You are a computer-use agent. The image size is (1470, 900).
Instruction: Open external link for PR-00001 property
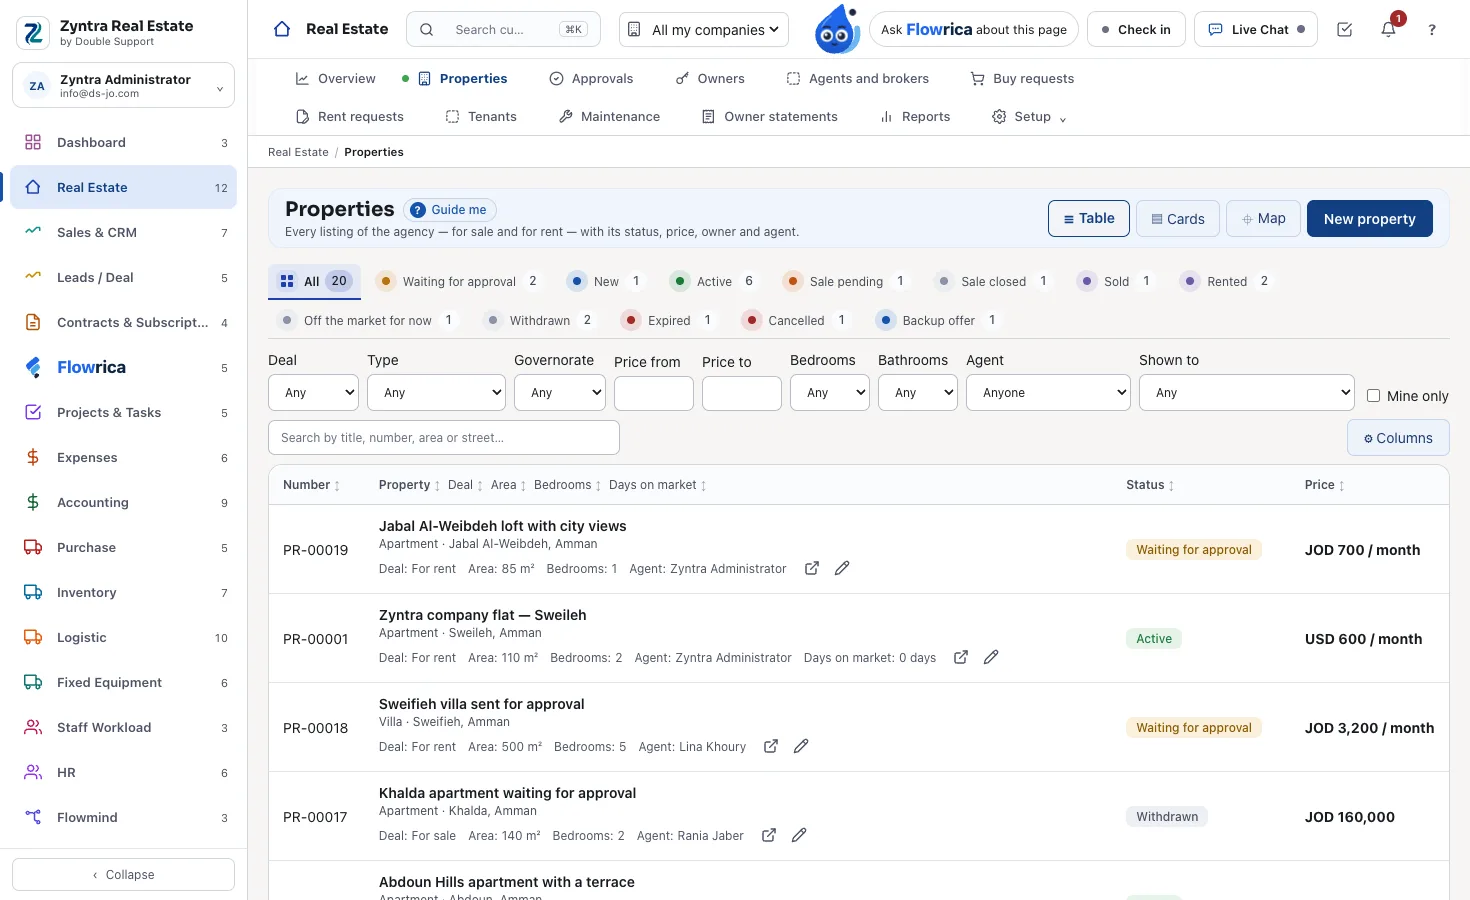961,657
